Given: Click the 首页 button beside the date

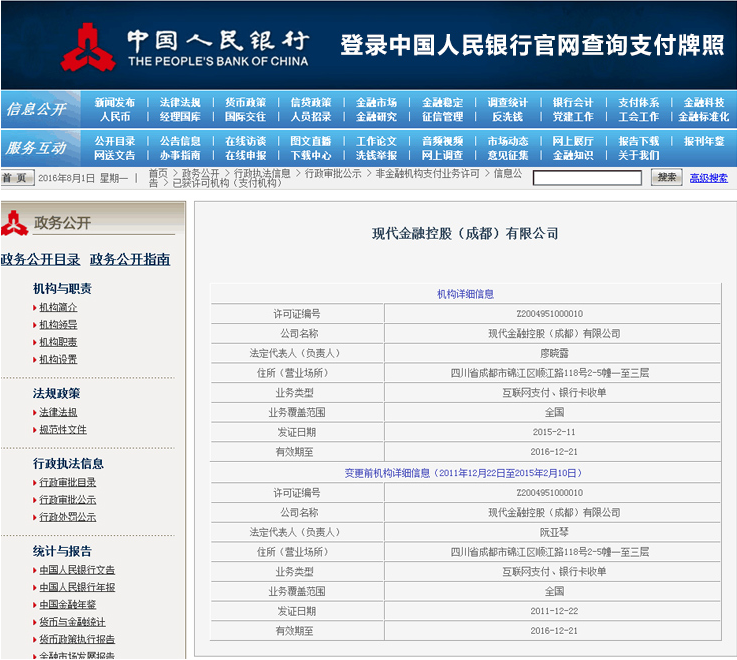Looking at the screenshot, I should (17, 178).
